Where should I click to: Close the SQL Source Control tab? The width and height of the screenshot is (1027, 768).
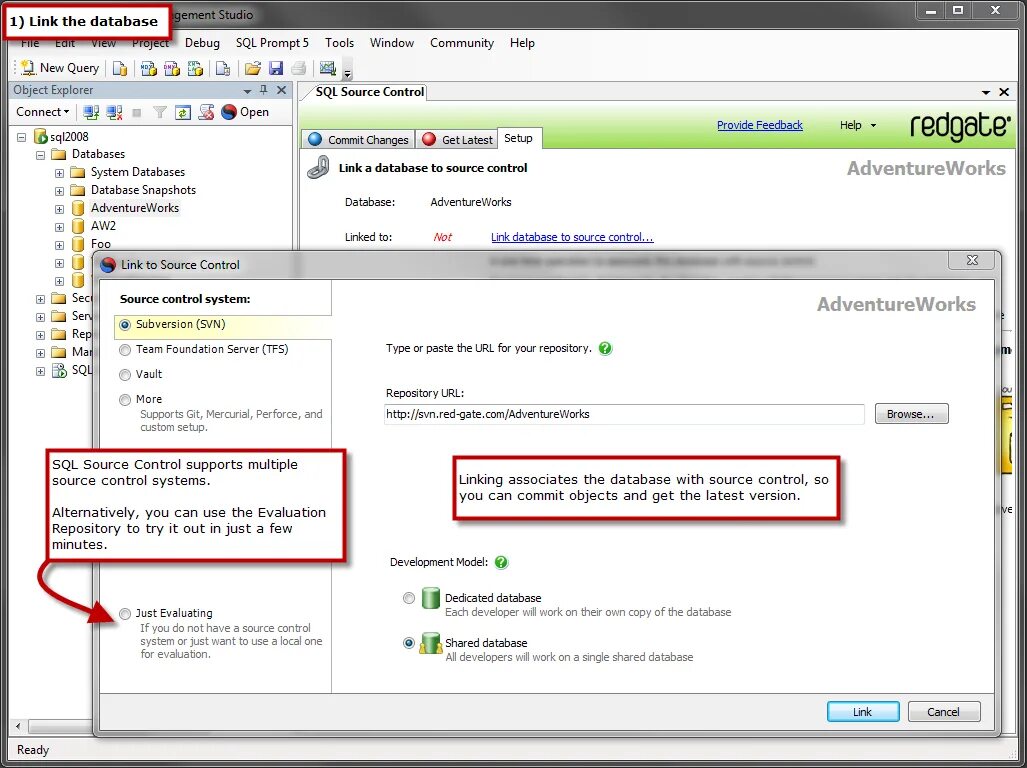point(1003,92)
